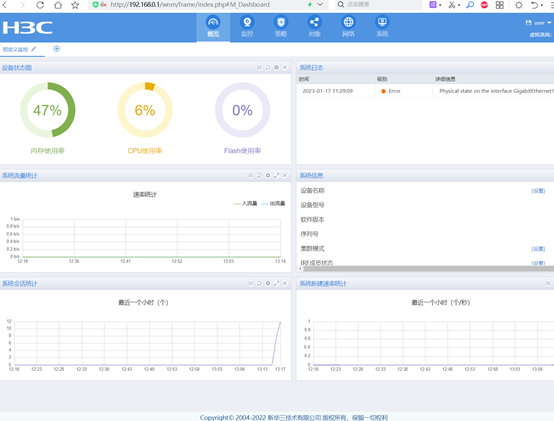Click the red adblock extension icon
The height and width of the screenshot is (421, 554).
(484, 5)
